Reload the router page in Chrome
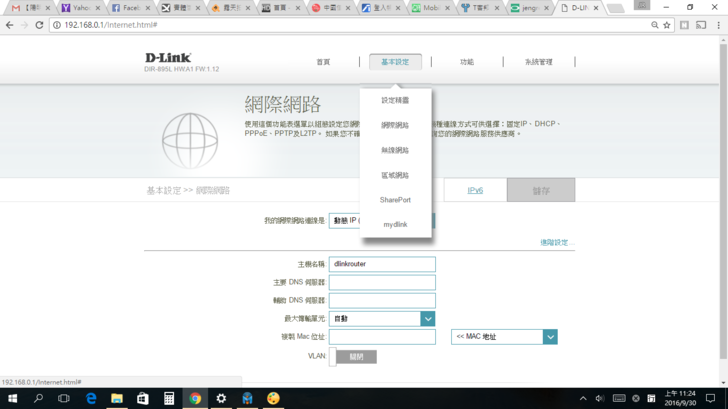728x409 pixels. (40, 25)
